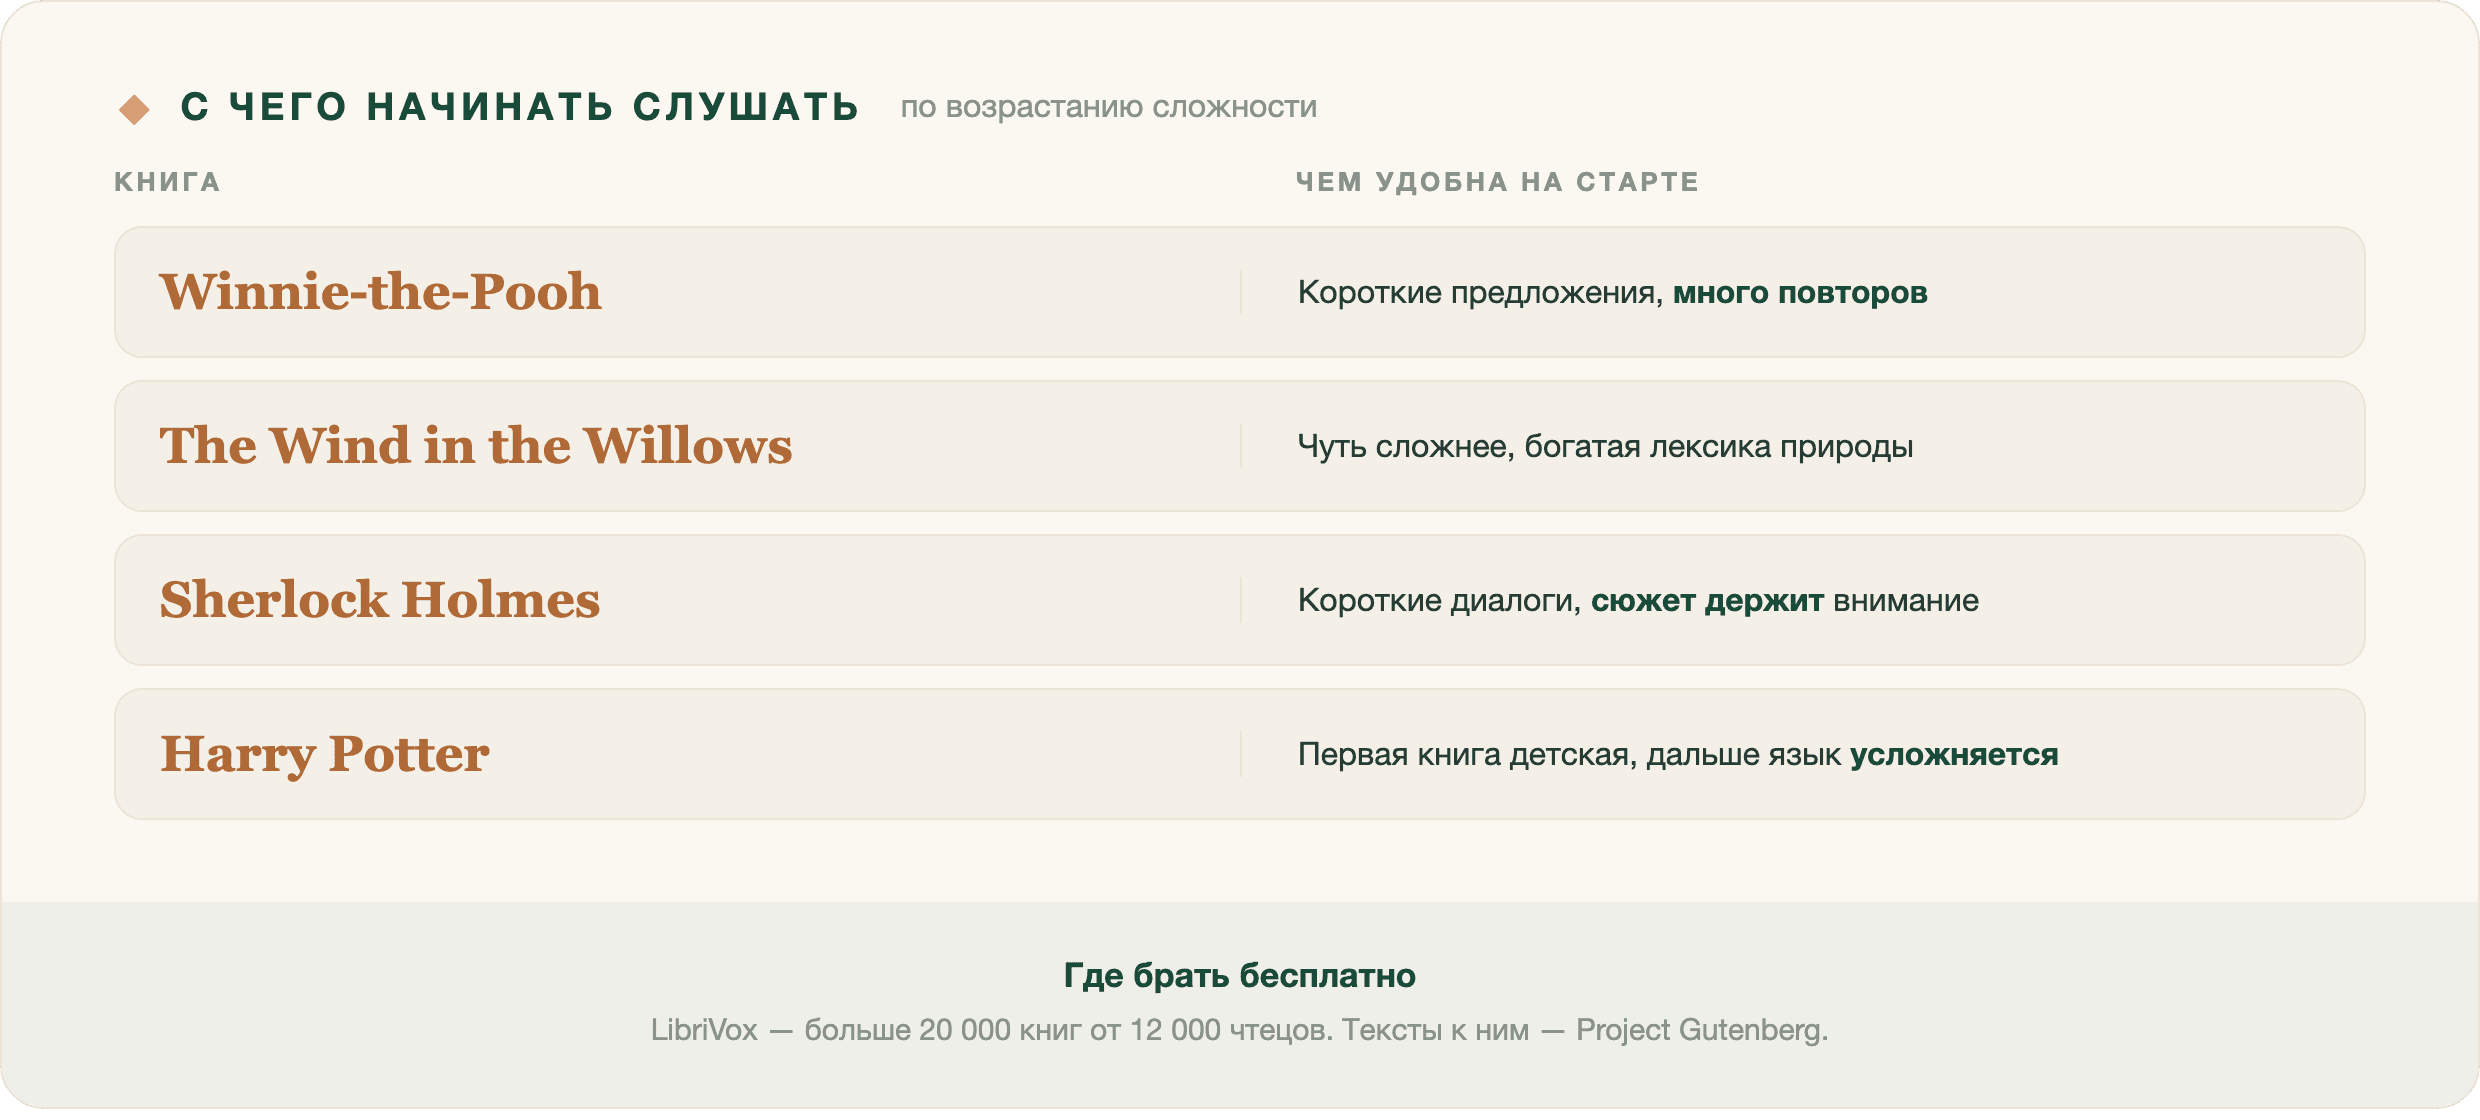Viewport: 2480px width, 1120px height.
Task: Click subtitle "по возрастанию сложности"
Action: [1108, 107]
